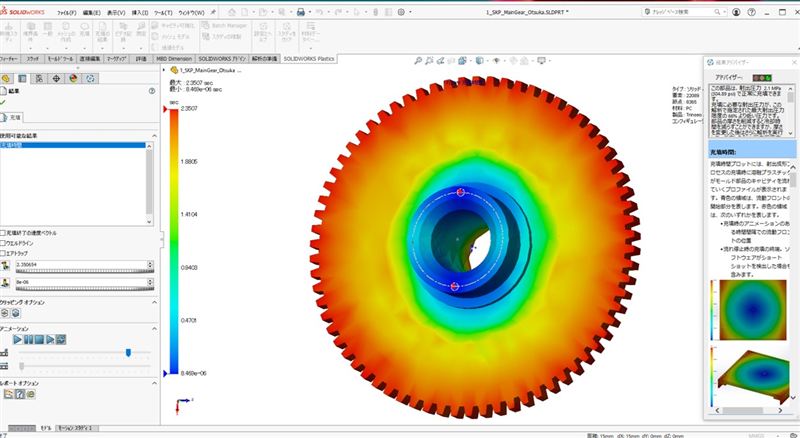This screenshot has height=438, width=800.
Task: Switch to the MBD Dimension tab
Action: (x=174, y=59)
